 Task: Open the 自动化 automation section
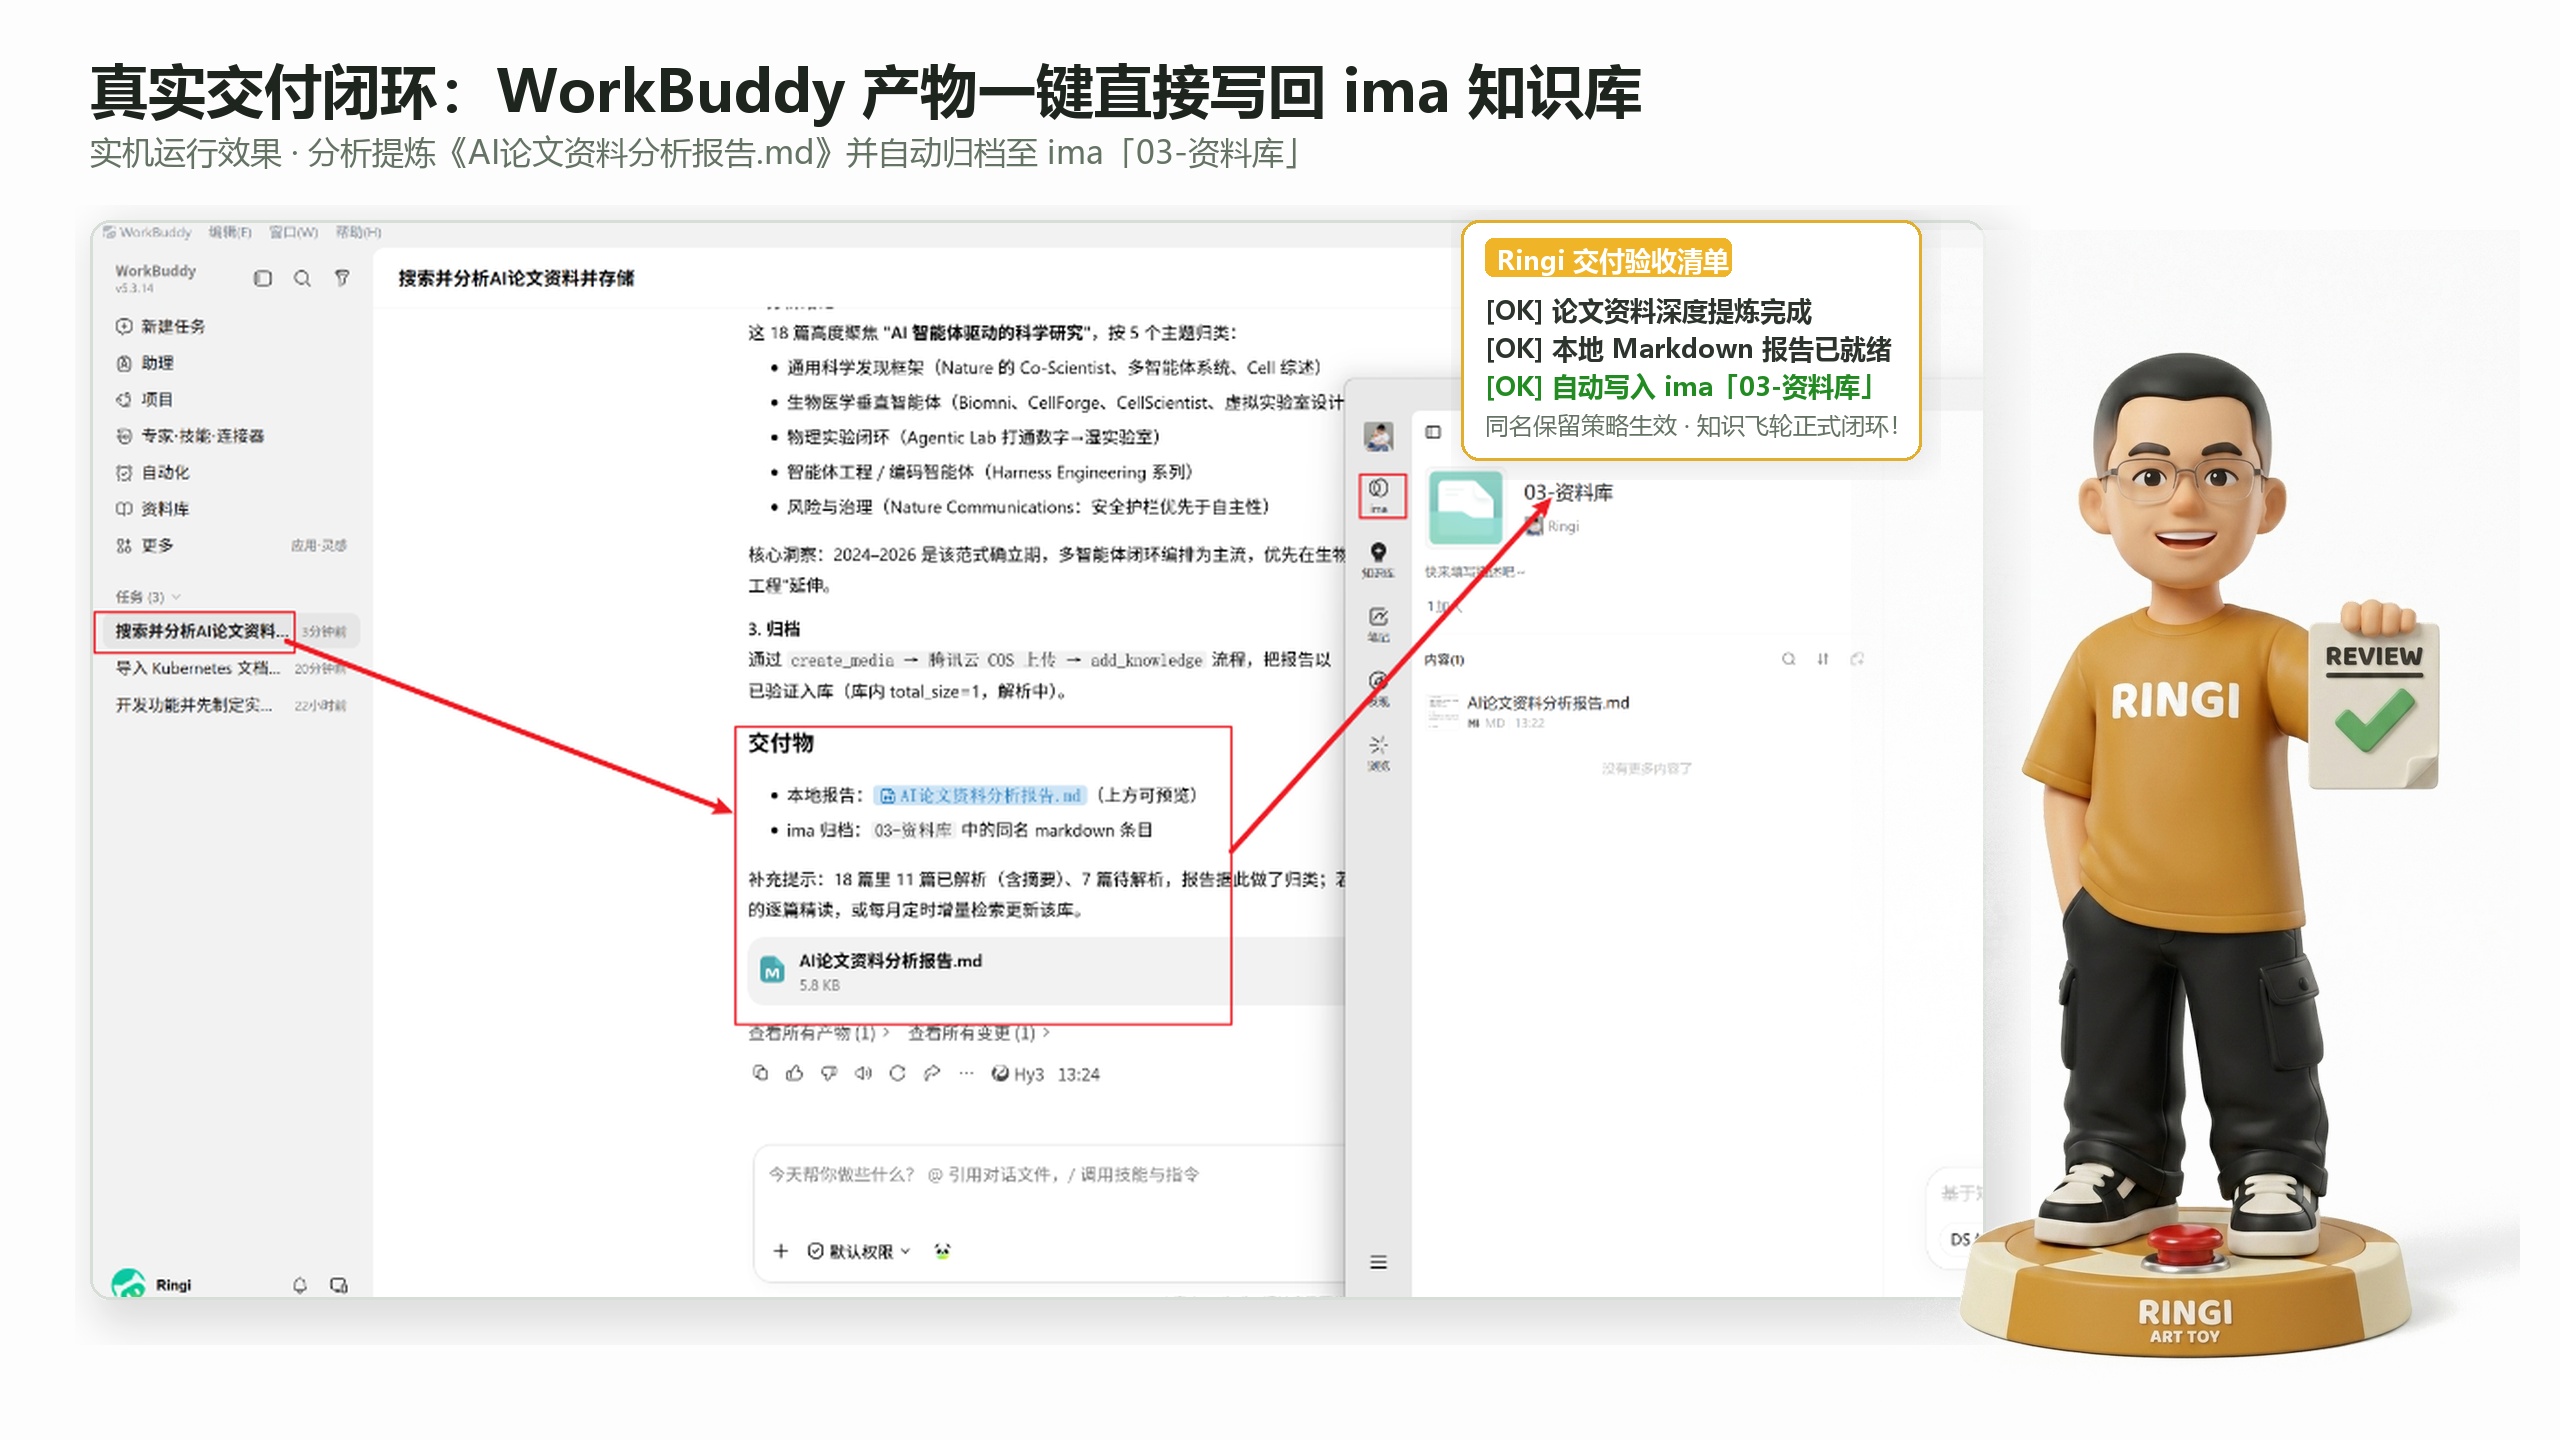[x=152, y=472]
